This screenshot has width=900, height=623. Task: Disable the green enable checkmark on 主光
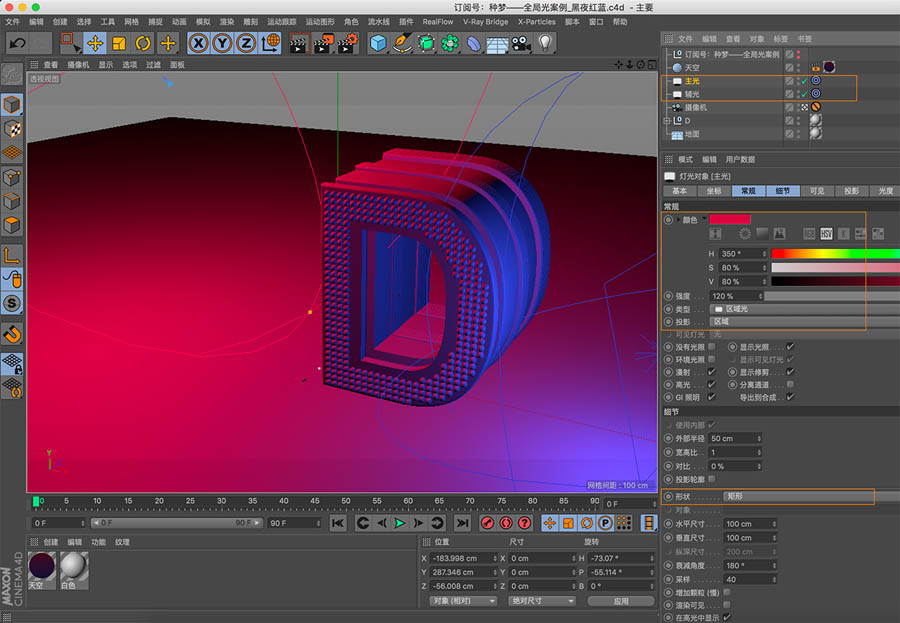click(804, 80)
